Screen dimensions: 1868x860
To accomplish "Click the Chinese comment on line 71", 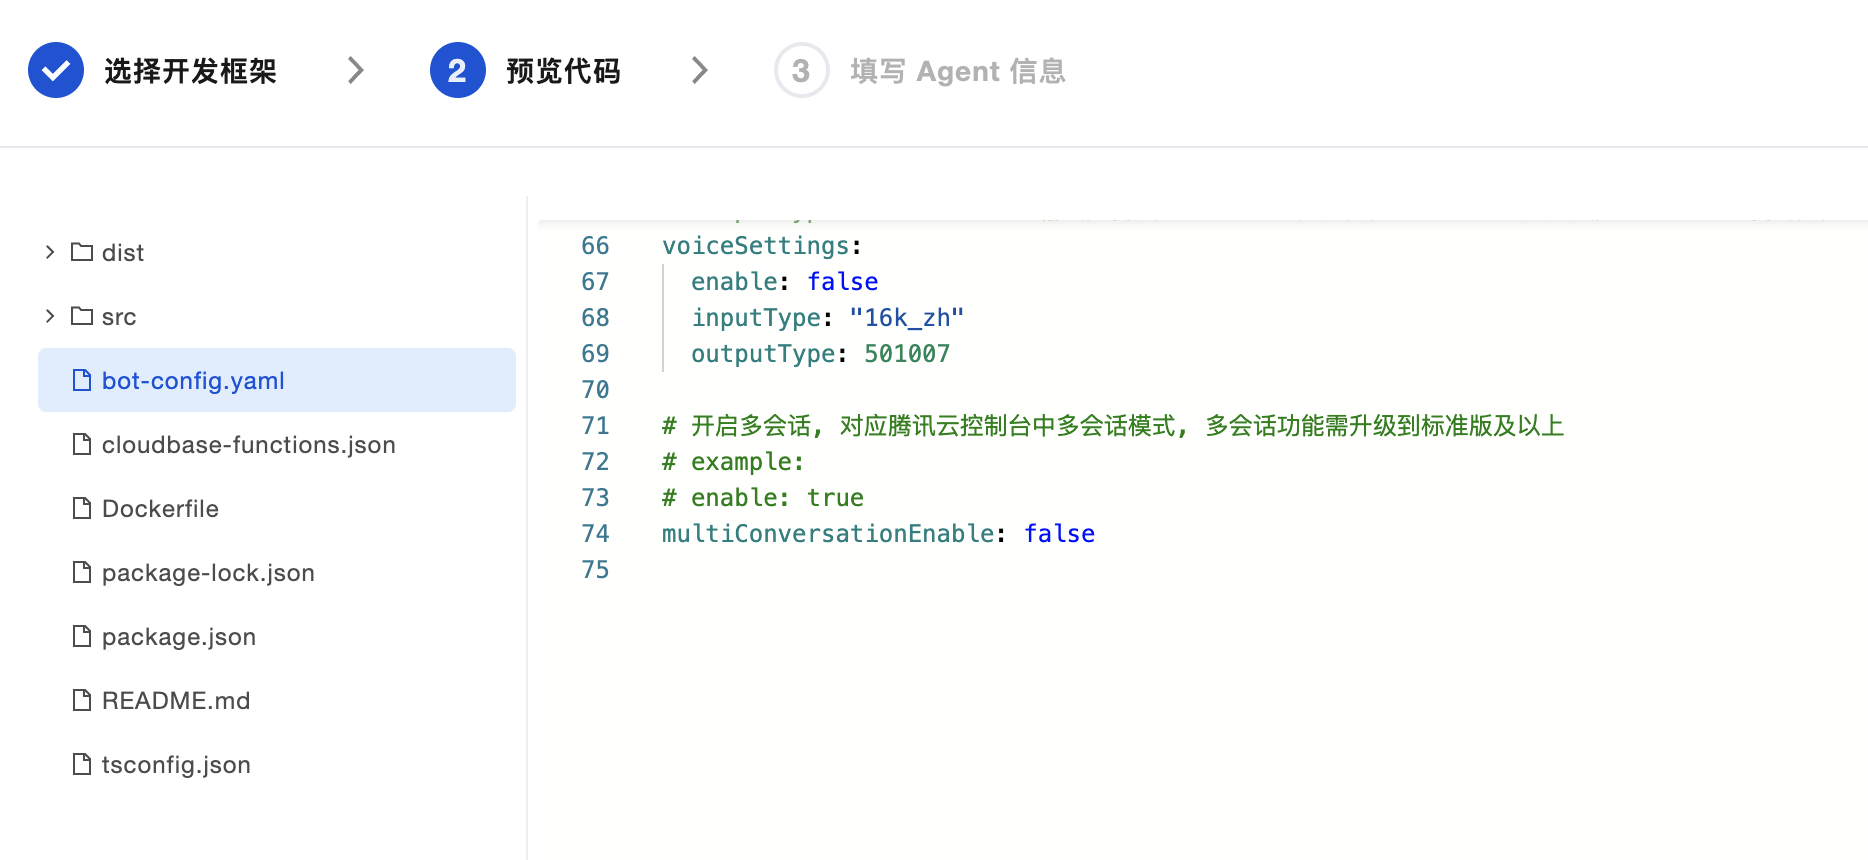I will tap(1113, 426).
